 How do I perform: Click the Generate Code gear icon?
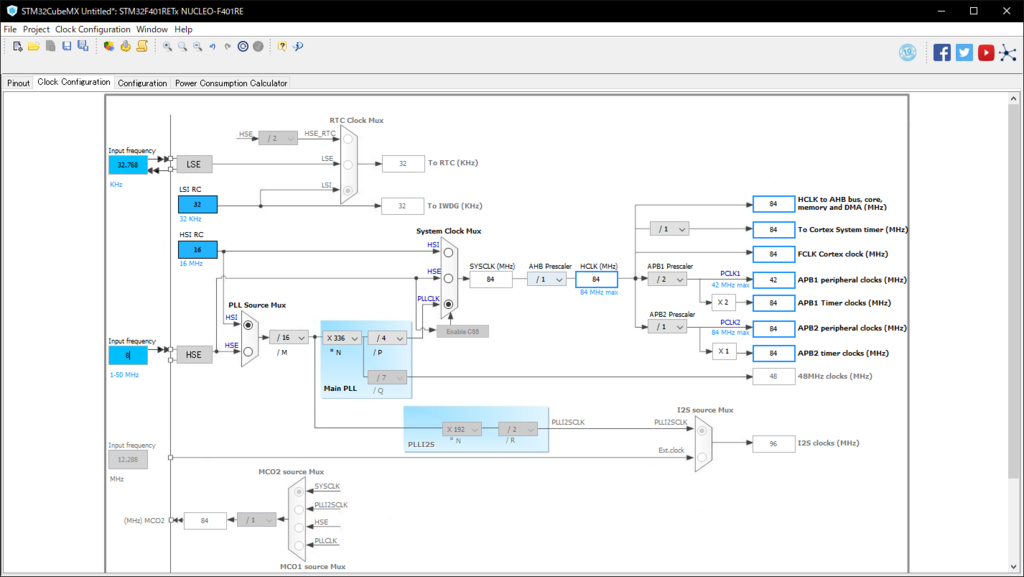tap(125, 46)
